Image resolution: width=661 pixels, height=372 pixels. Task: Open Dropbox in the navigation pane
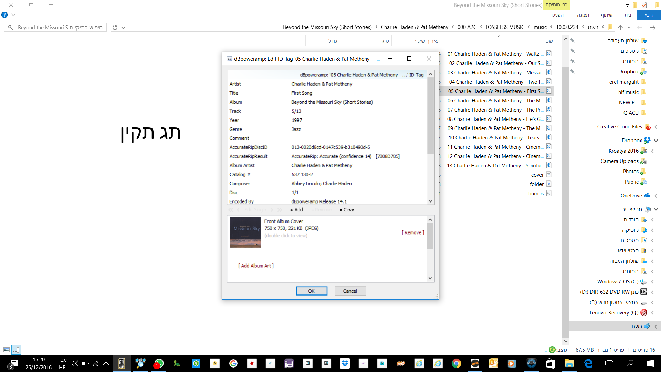(636, 140)
